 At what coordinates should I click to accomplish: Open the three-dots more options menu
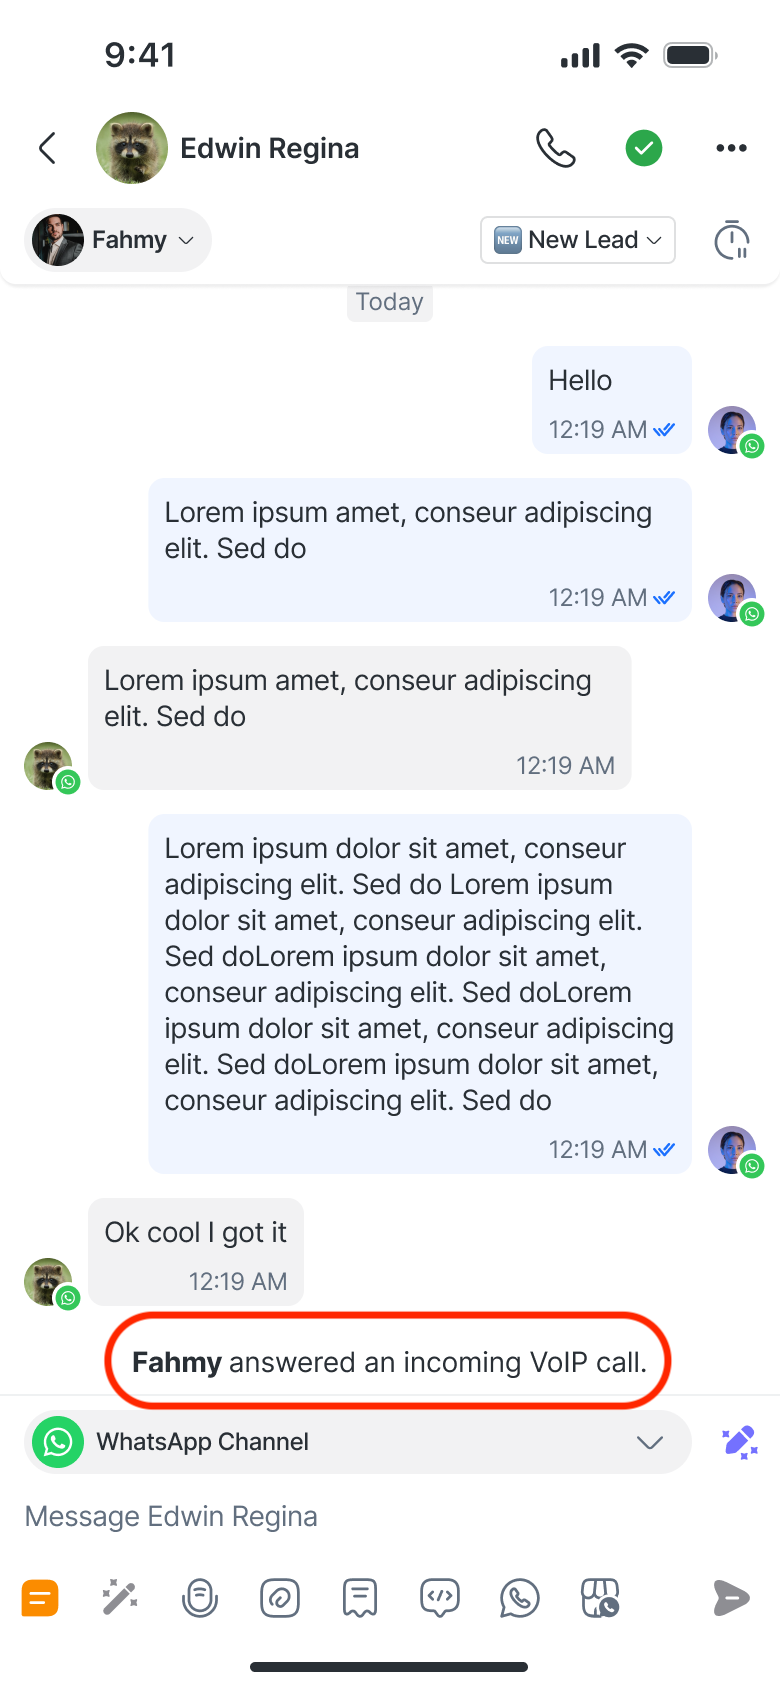731,148
